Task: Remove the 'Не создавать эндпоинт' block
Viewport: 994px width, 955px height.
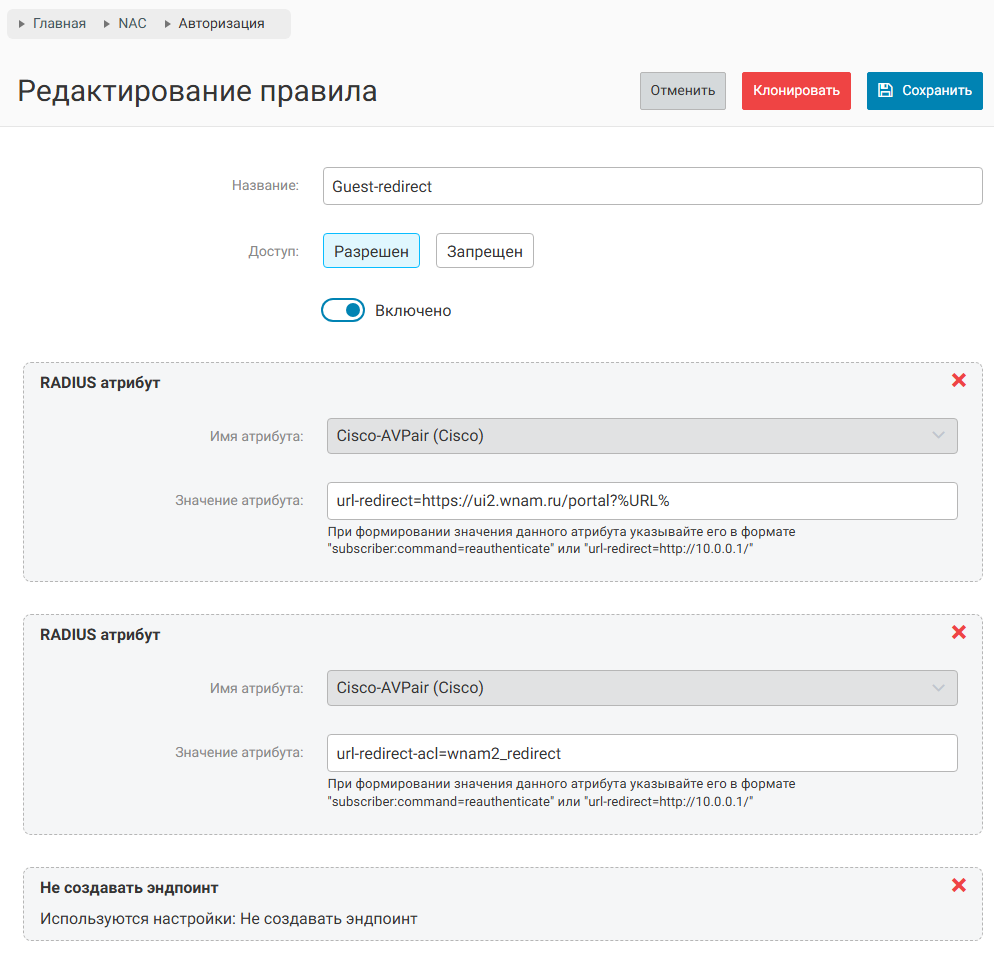Action: click(958, 885)
